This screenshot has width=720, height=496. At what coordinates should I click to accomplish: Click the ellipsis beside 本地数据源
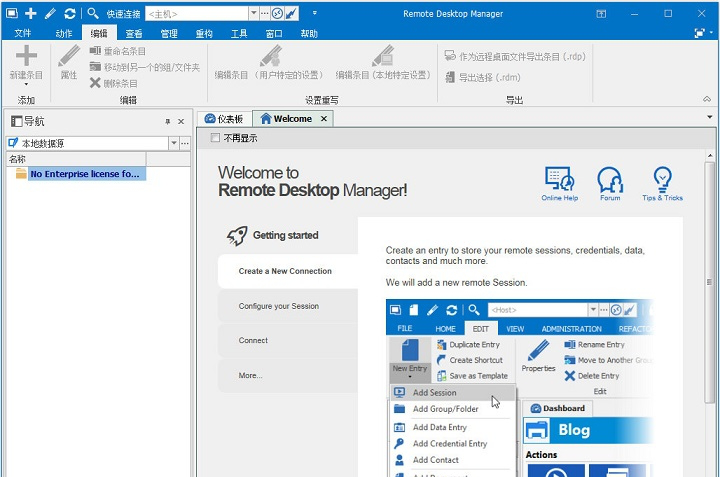pyautogui.click(x=185, y=143)
